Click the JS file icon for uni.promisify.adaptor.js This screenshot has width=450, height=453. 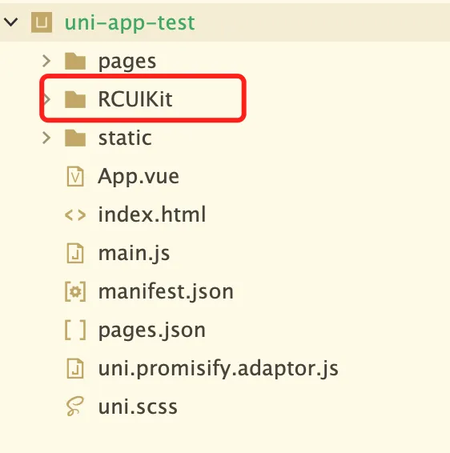75,368
